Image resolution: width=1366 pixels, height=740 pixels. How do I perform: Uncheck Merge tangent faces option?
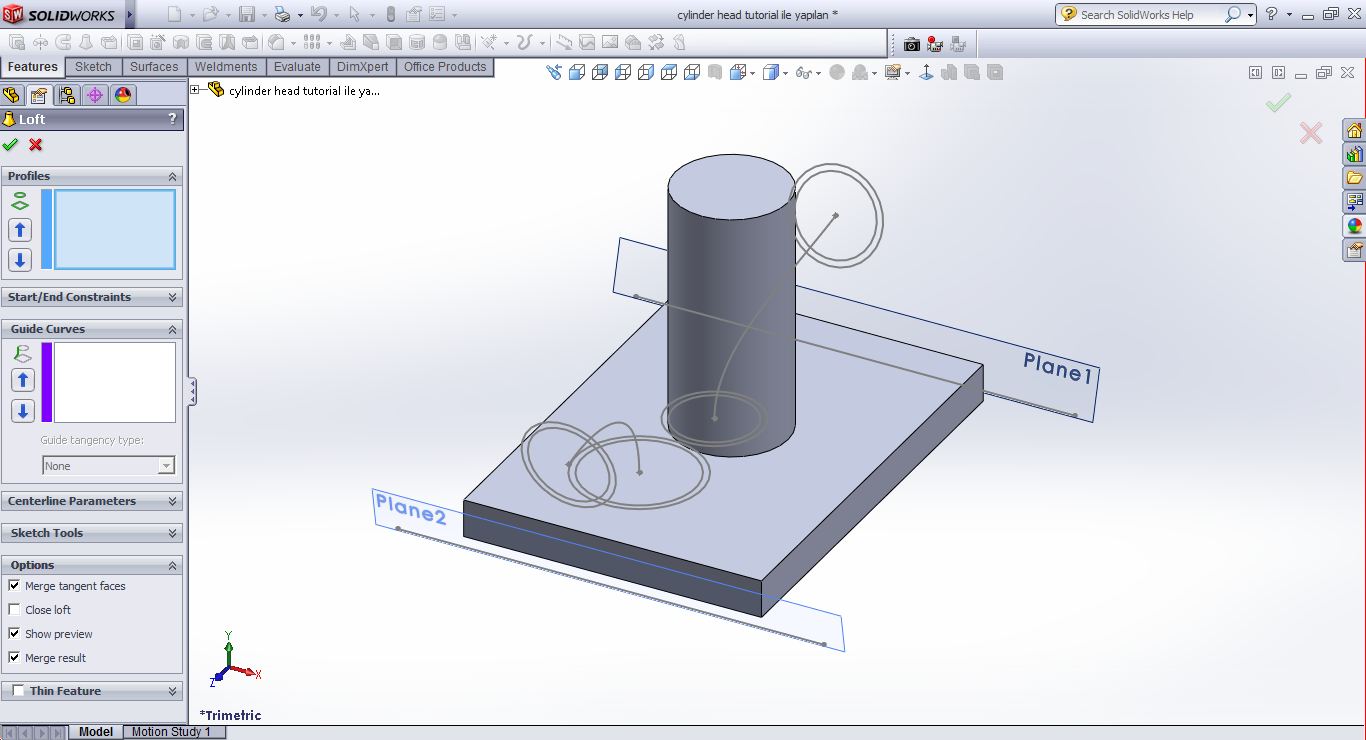[14, 586]
